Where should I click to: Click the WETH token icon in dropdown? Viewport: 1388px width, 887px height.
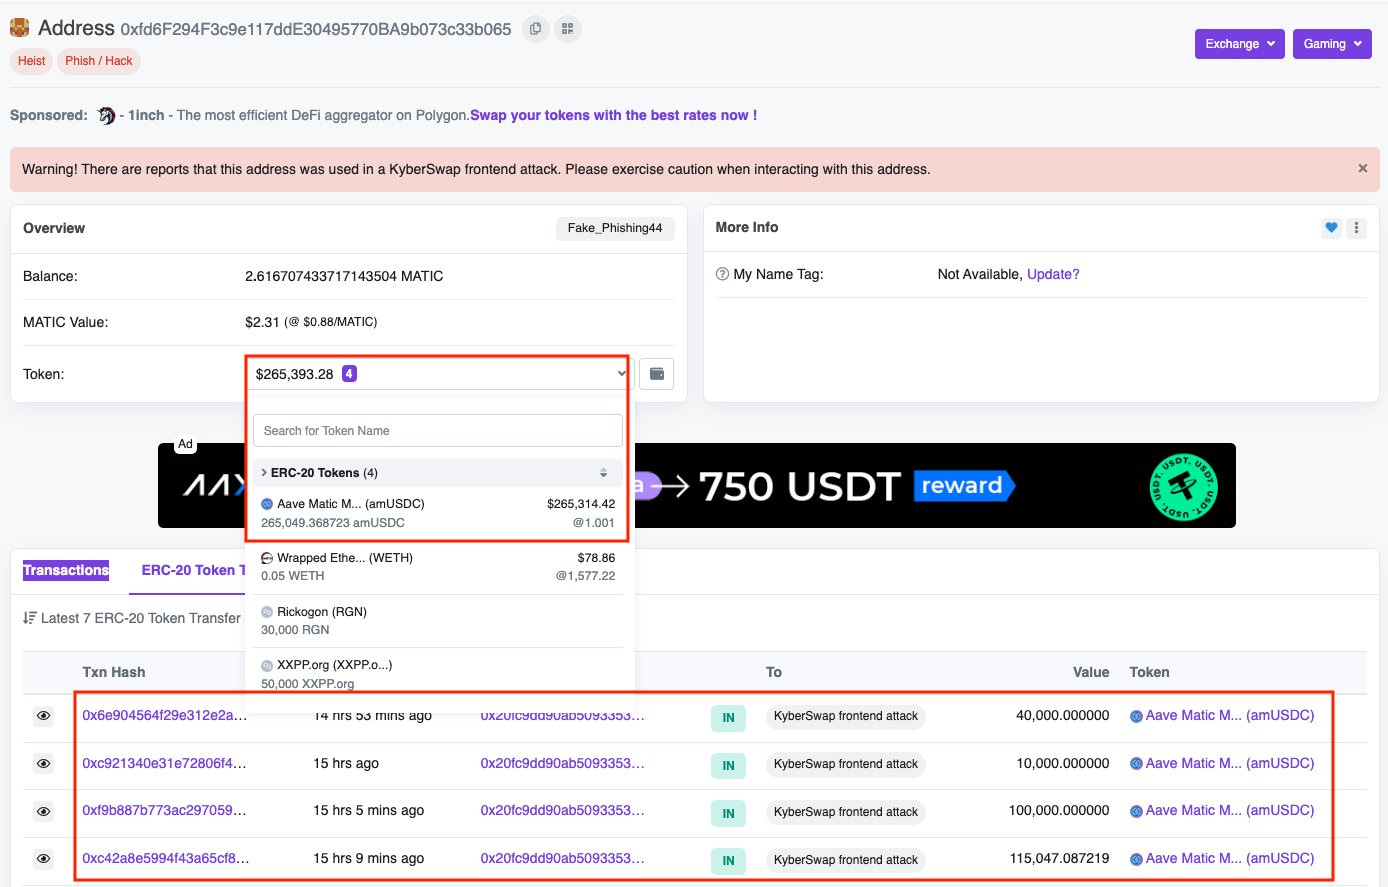click(267, 558)
